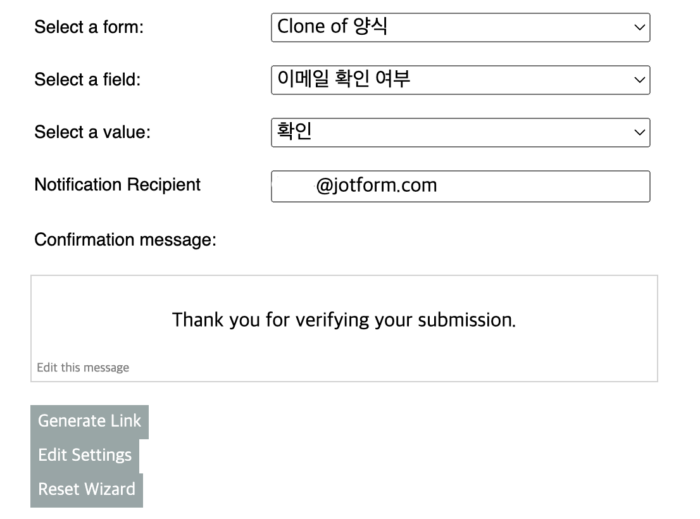Open Edit Settings
Screen dimensions: 700x519
(x=85, y=455)
